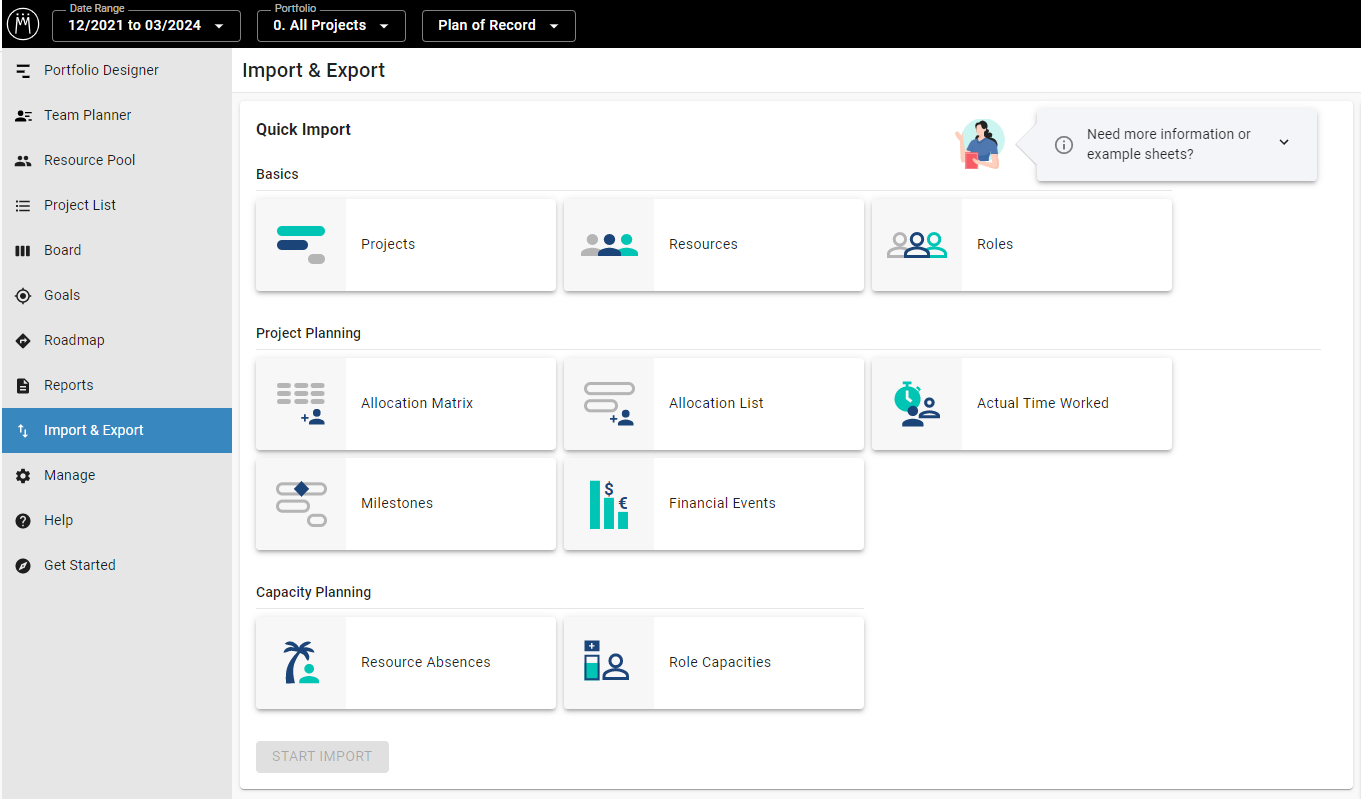Click the info circle icon in help box
The width and height of the screenshot is (1361, 799).
1064,145
